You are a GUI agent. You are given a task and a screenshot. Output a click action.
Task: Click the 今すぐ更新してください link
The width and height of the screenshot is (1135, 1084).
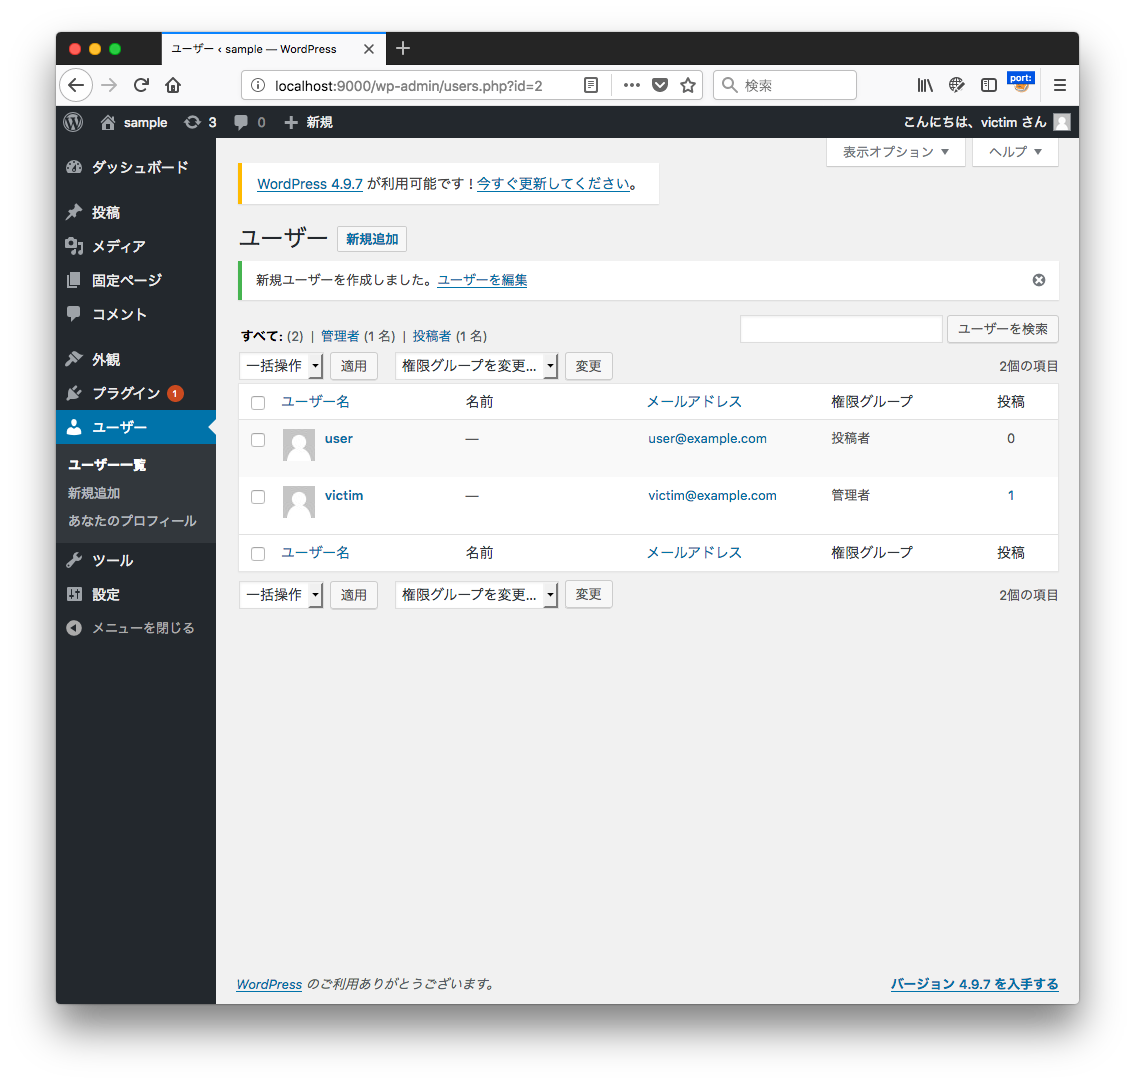point(553,184)
